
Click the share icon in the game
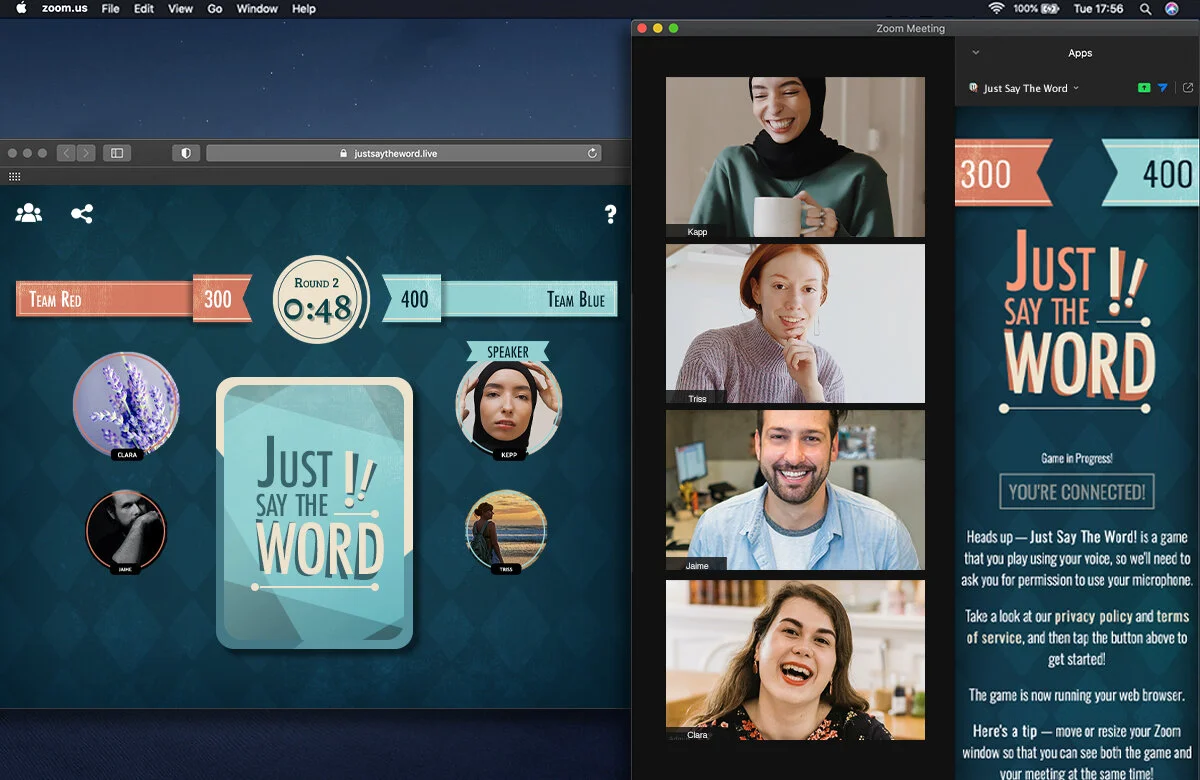(82, 213)
